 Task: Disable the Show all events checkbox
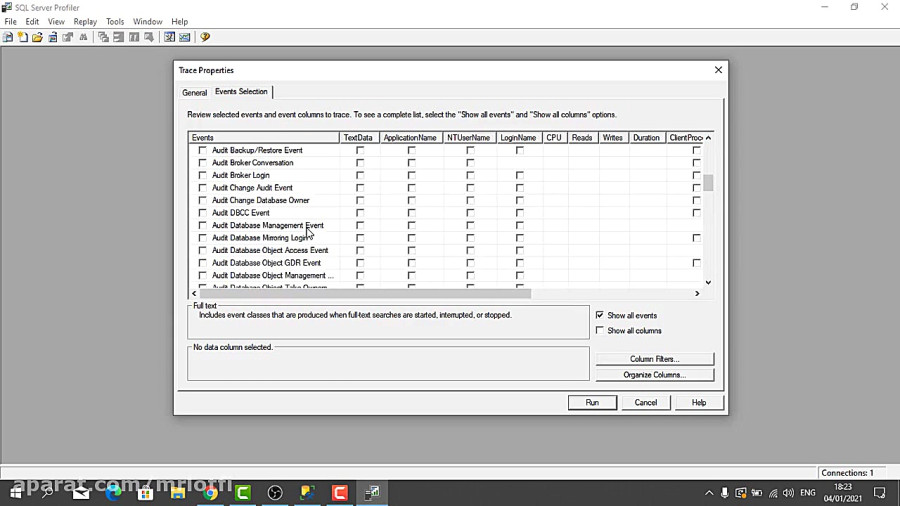(600, 315)
